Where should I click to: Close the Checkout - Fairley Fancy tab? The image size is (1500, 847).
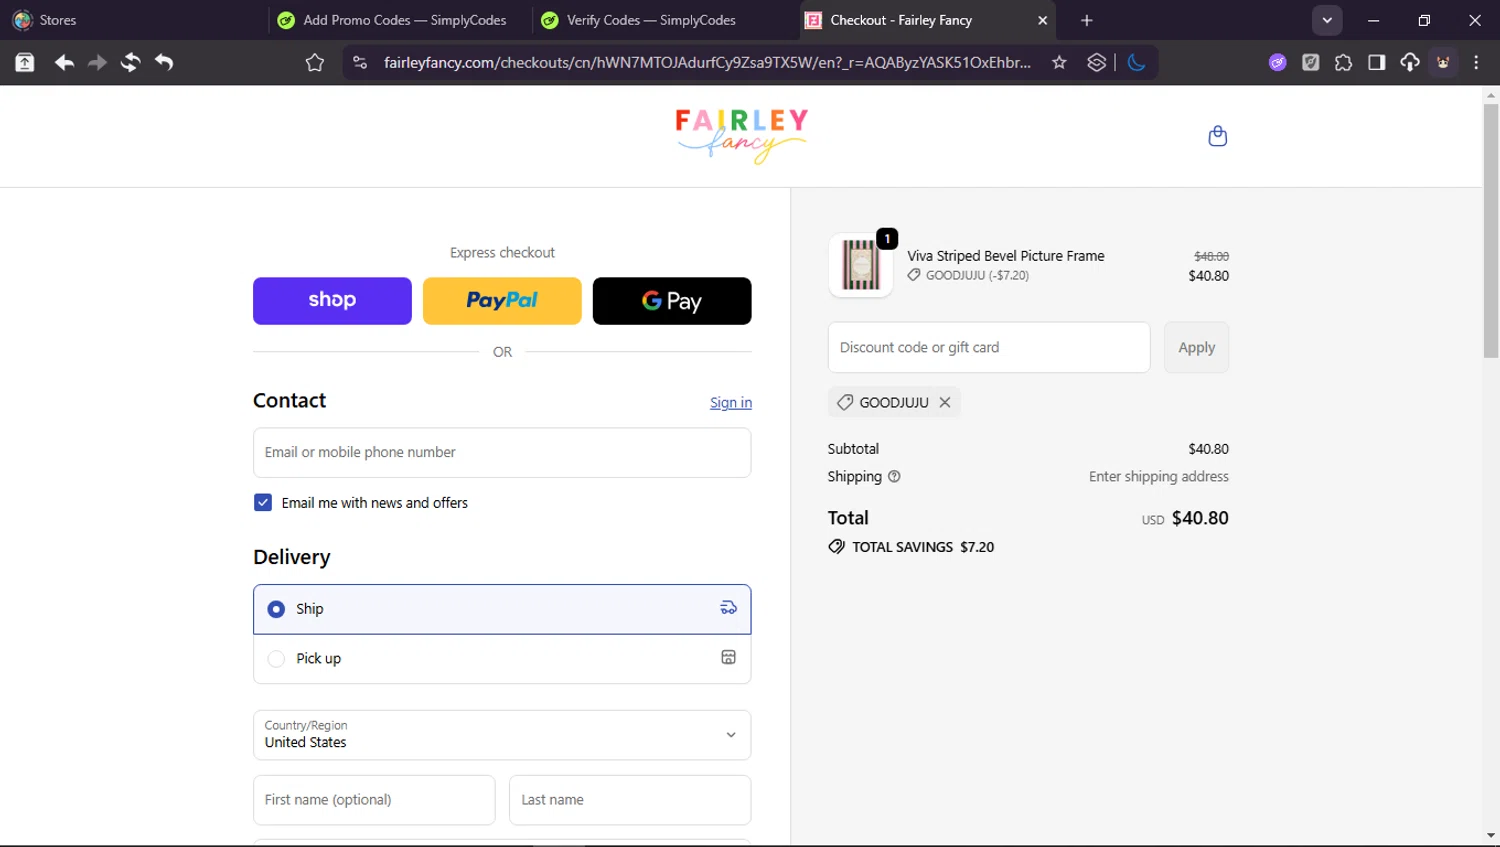(x=1042, y=20)
